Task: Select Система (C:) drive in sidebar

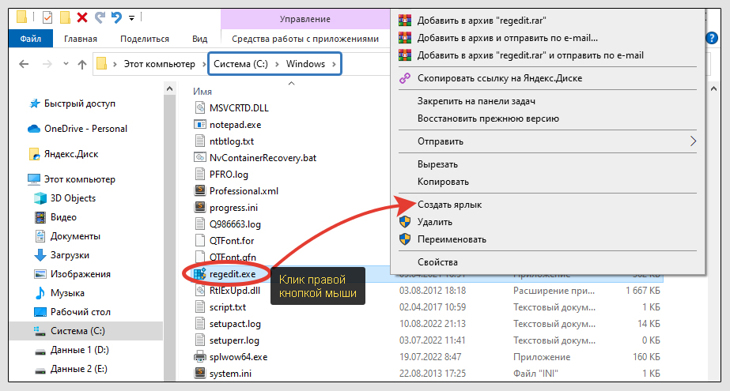Action: (x=77, y=331)
